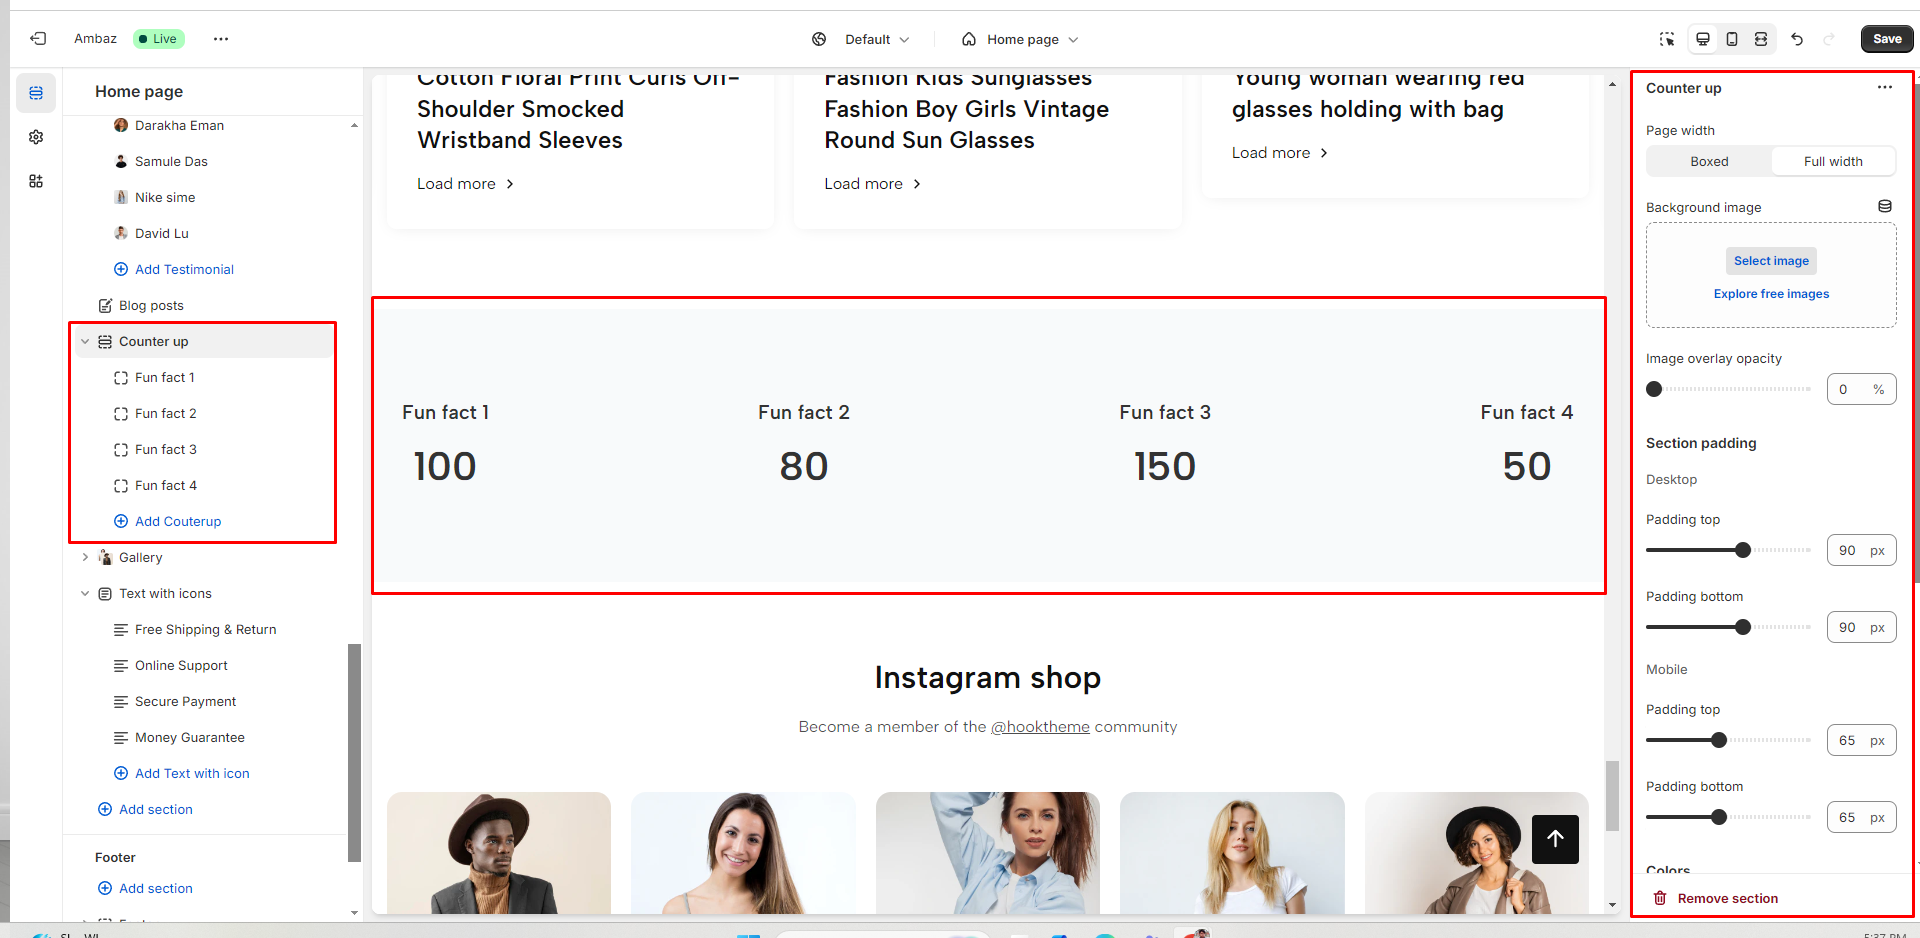Open the Home page template dropdown
Image resolution: width=1920 pixels, height=938 pixels.
click(x=1020, y=40)
